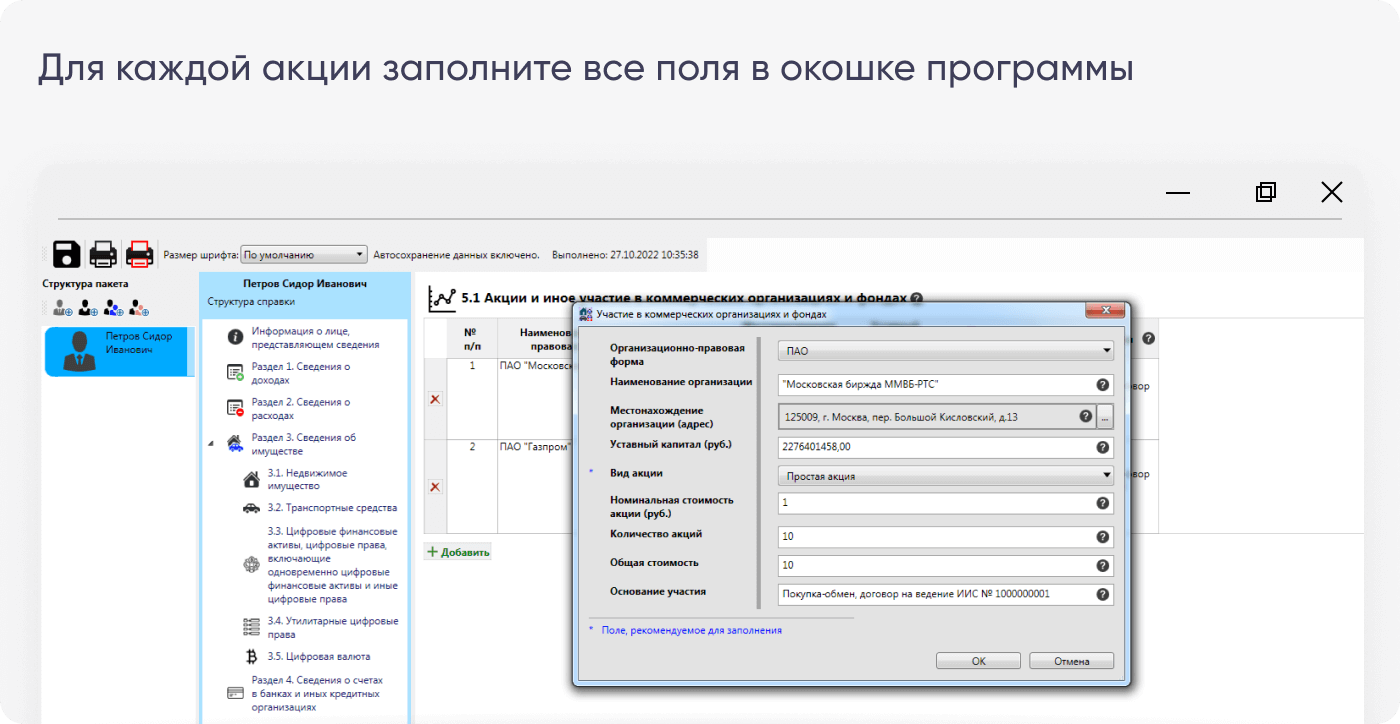The height and width of the screenshot is (724, 1400).
Task: Click the black printer icon
Action: pyautogui.click(x=103, y=254)
